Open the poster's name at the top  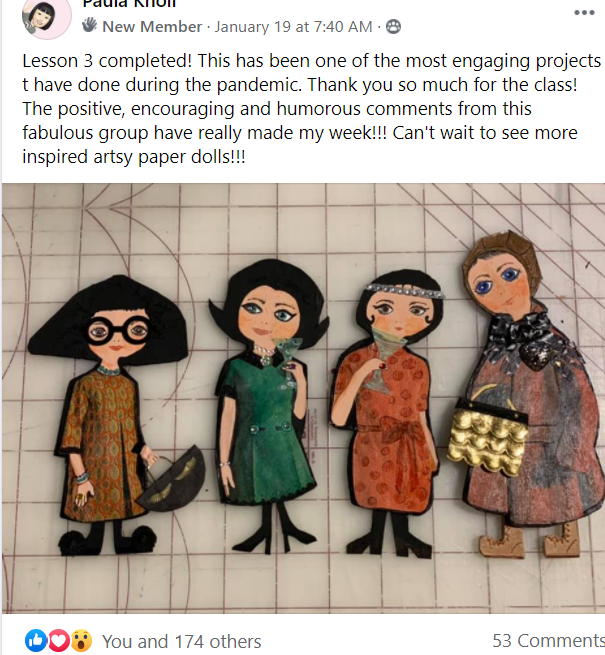[x=129, y=4]
